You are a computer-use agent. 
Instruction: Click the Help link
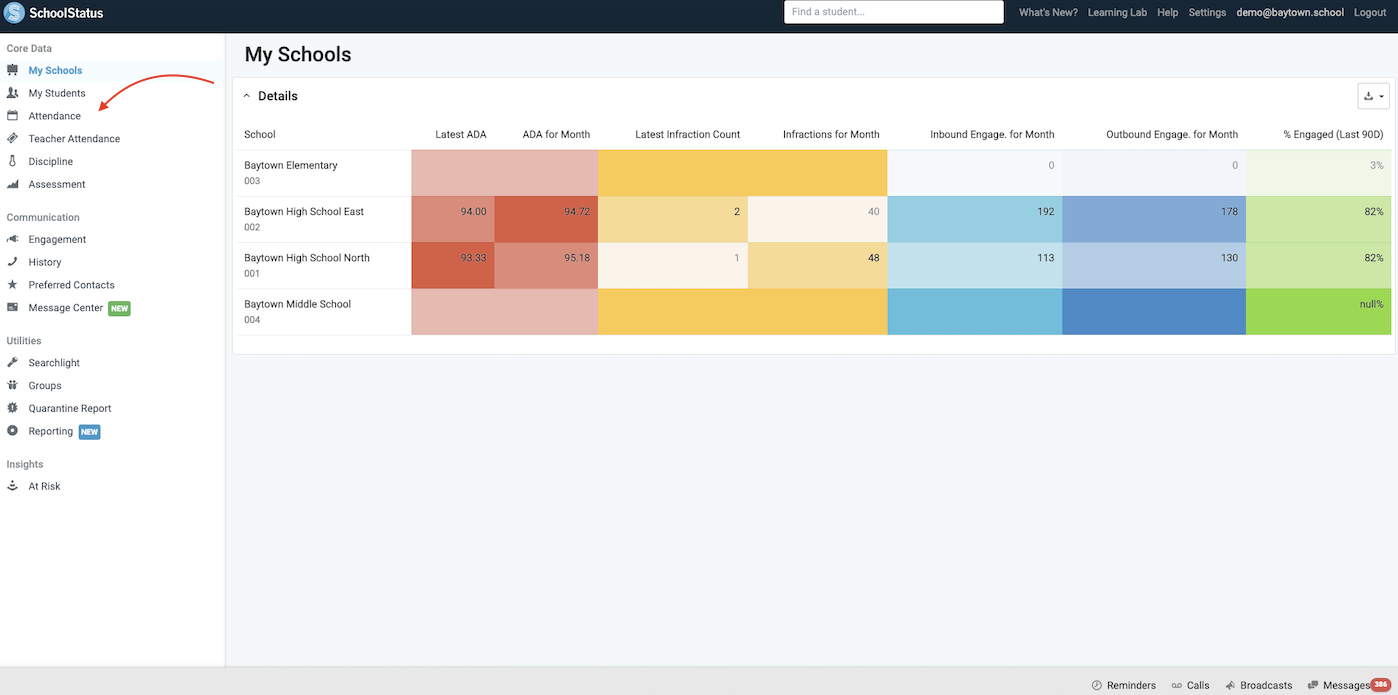(x=1168, y=13)
